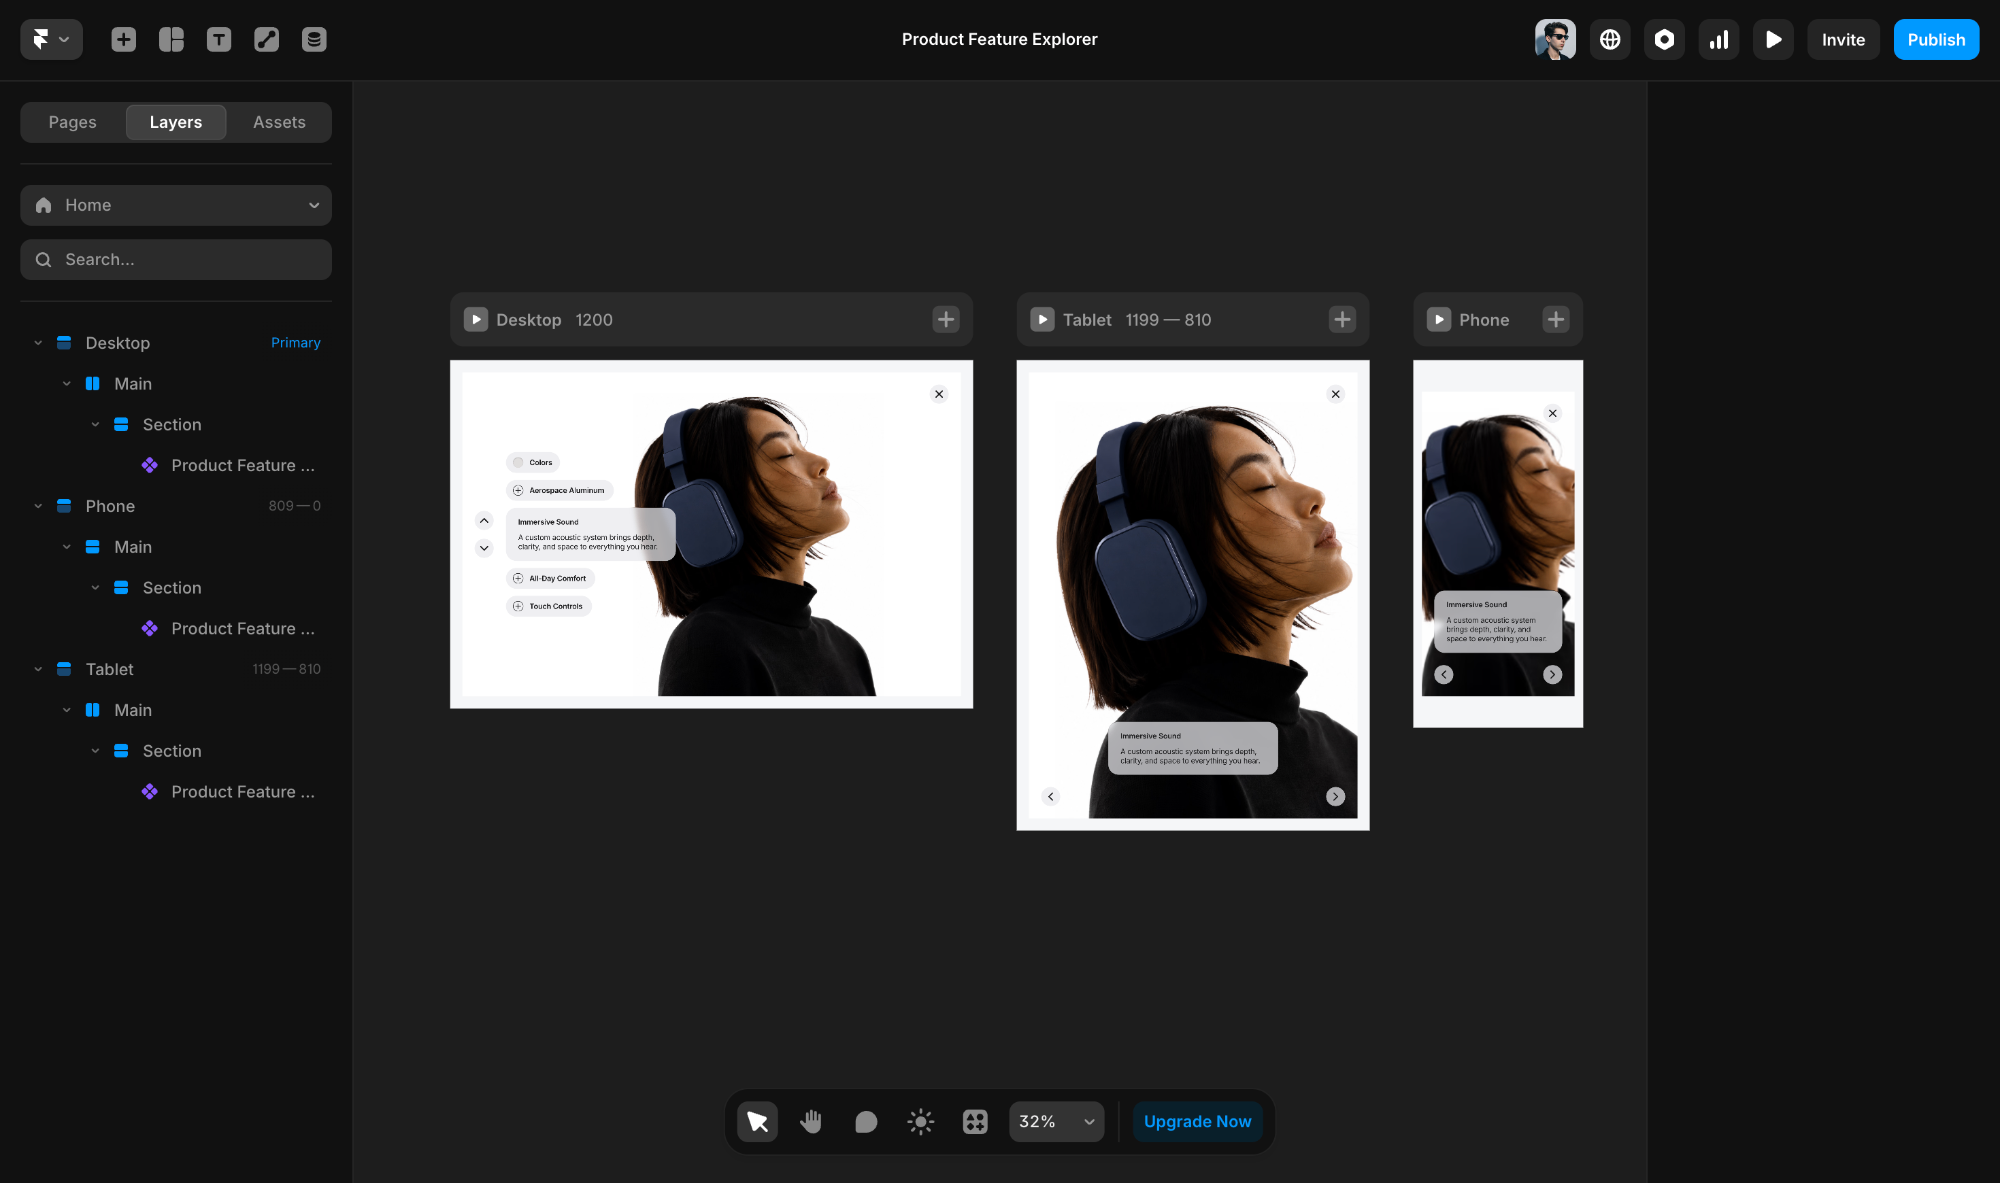Select Product Feature component under the Phone layer
This screenshot has height=1183, width=2000.
point(176,628)
